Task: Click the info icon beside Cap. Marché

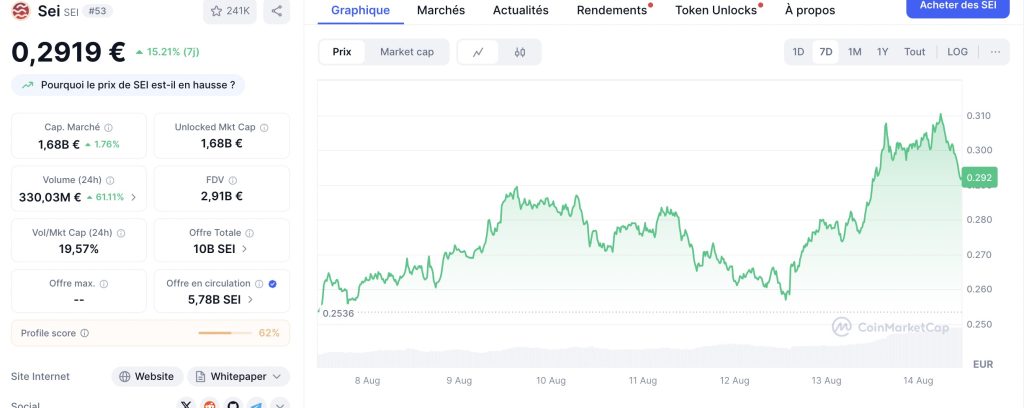Action: [x=109, y=127]
